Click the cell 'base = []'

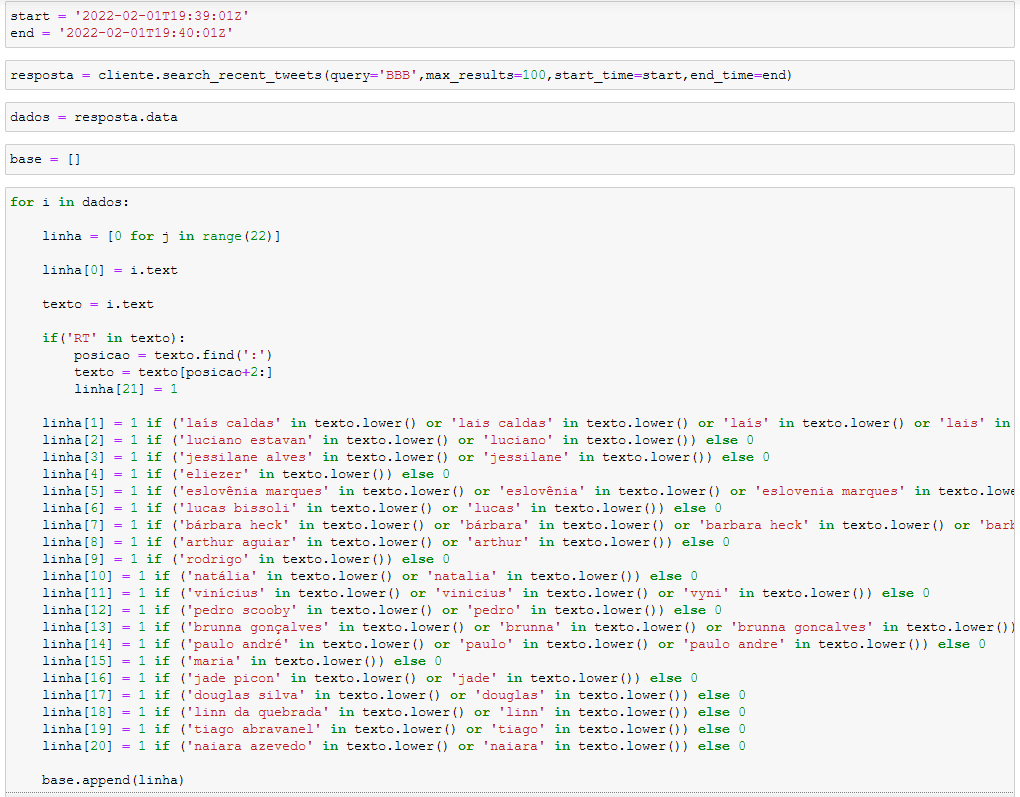[x=509, y=159]
